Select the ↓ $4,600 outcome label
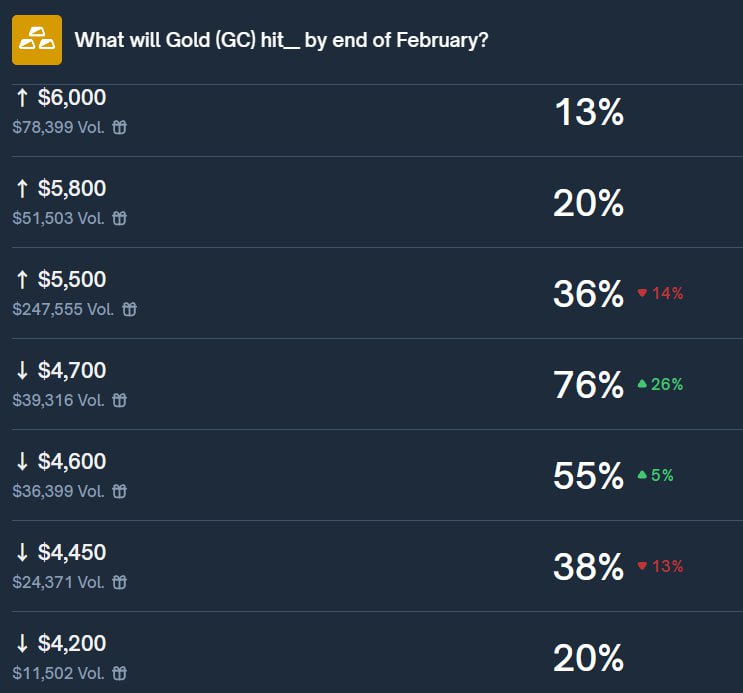Image resolution: width=743 pixels, height=693 pixels. click(61, 461)
